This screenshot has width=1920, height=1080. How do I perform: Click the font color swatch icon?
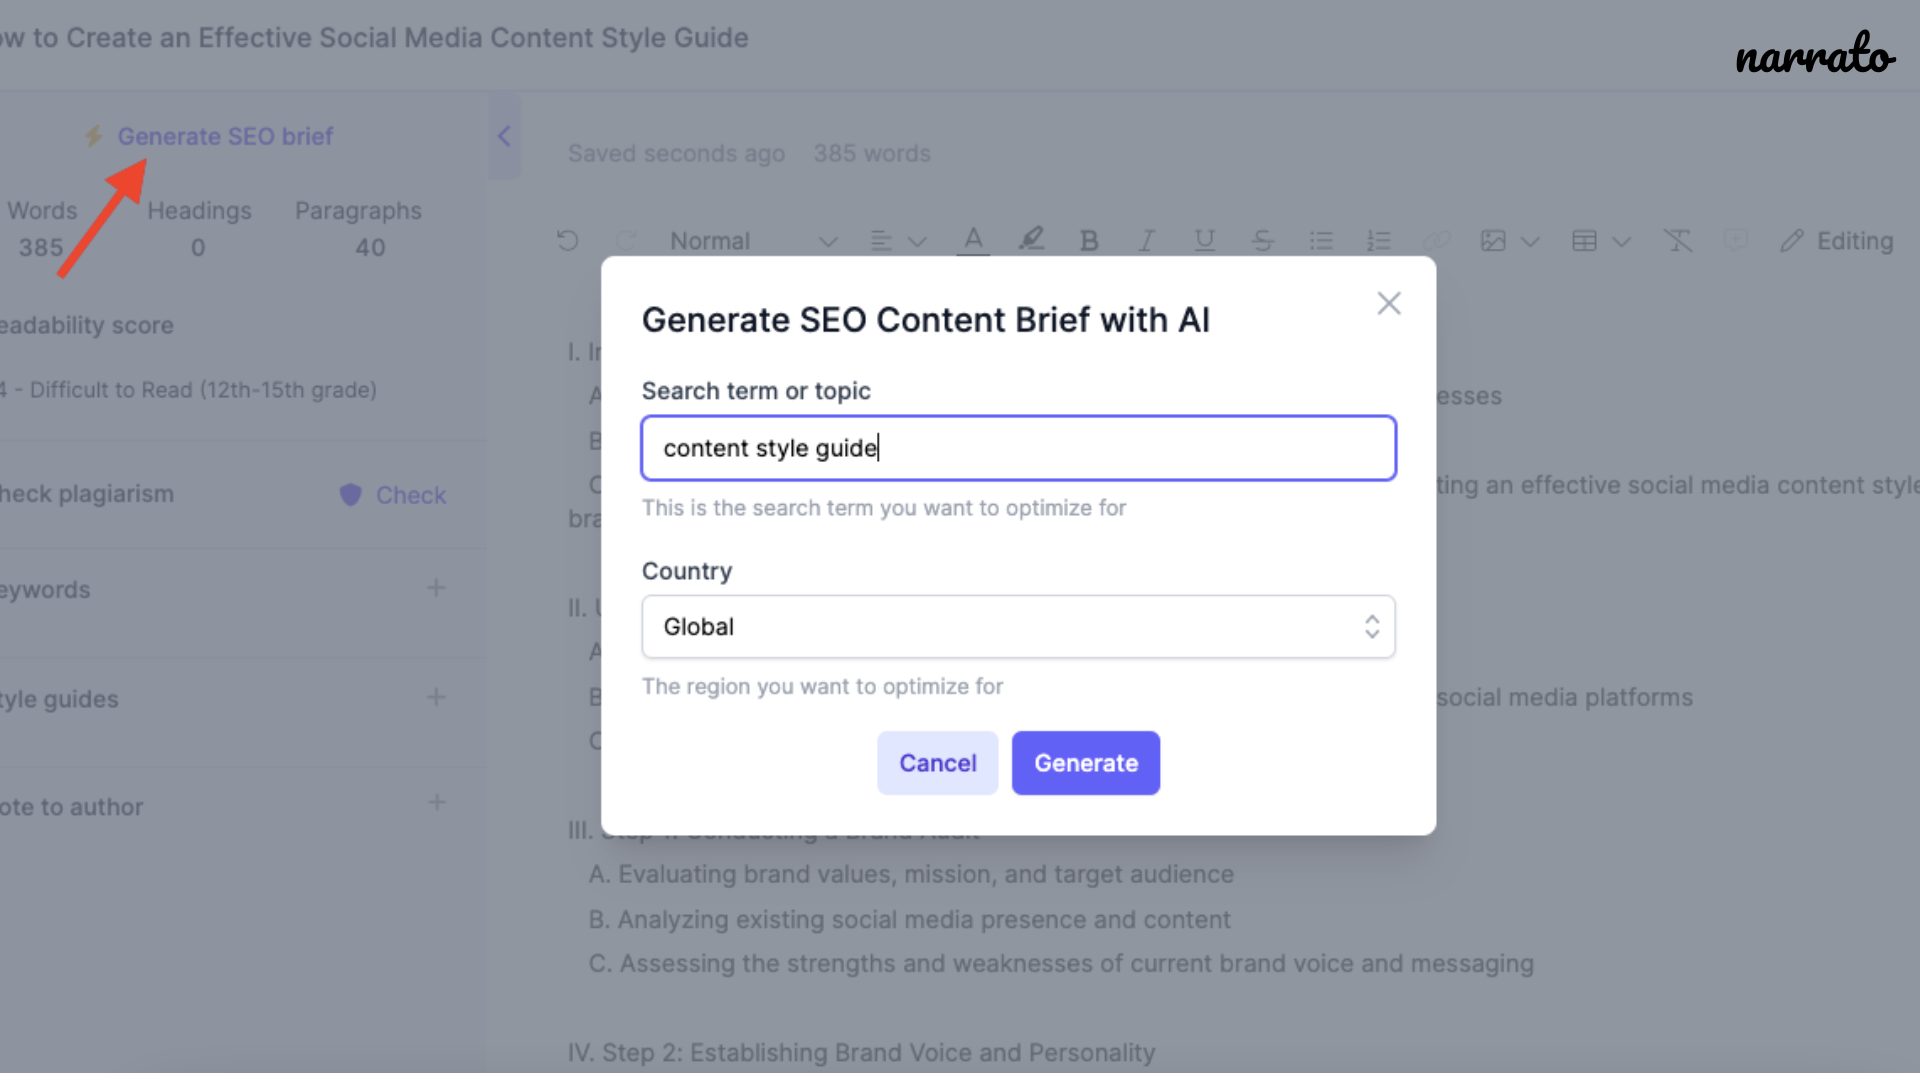point(973,241)
